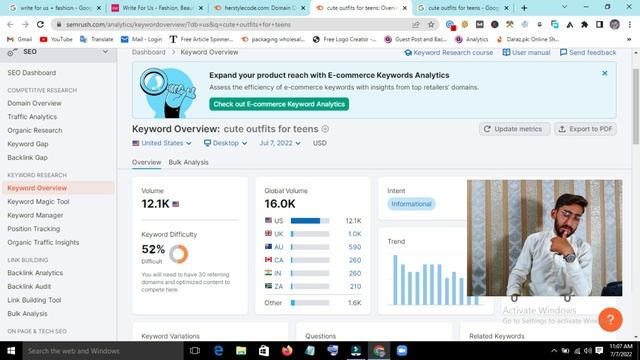Click Export to PDF button
640x360 pixels.
(585, 129)
